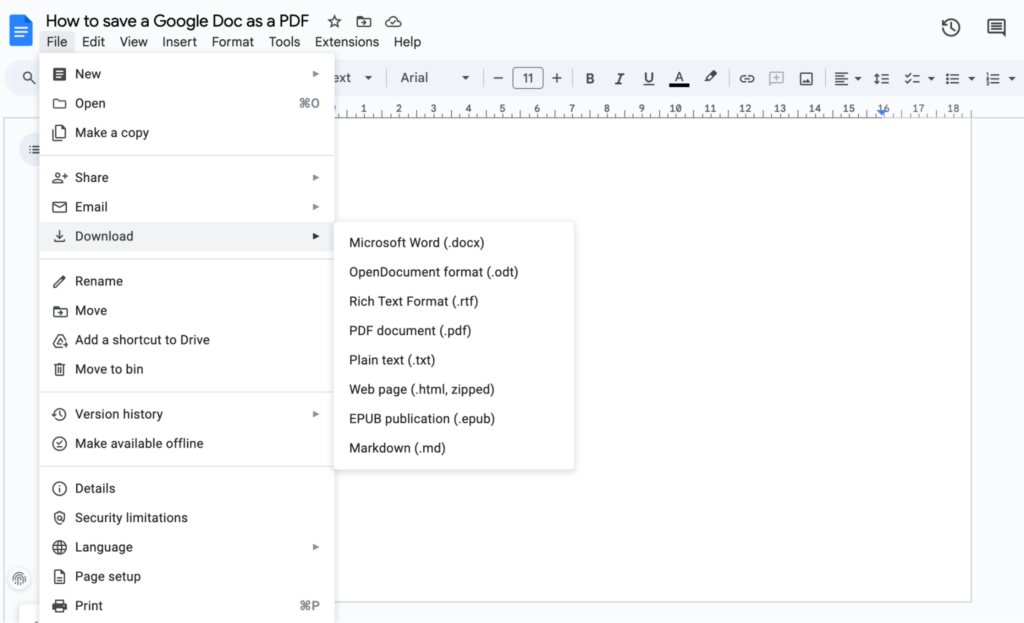Expand the Language submenu

[x=187, y=547]
